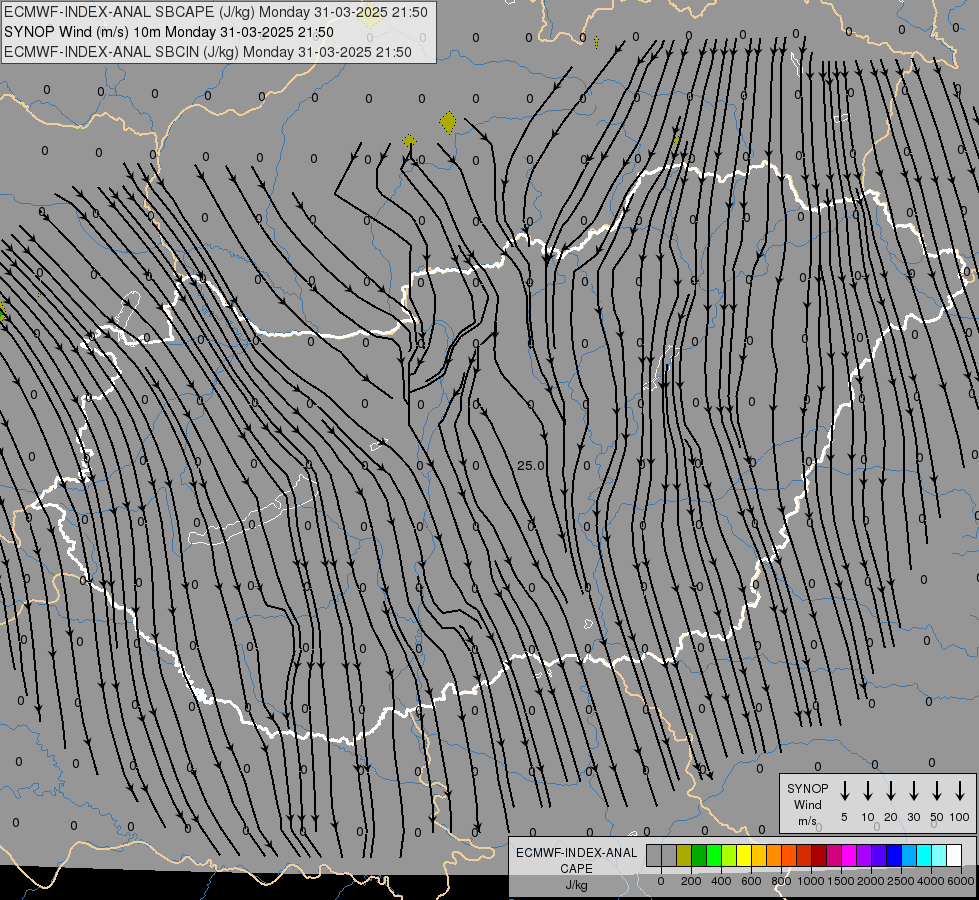Click the SYNOP Wind 10m title line
Viewport: 979px width, 900px height.
click(x=169, y=32)
